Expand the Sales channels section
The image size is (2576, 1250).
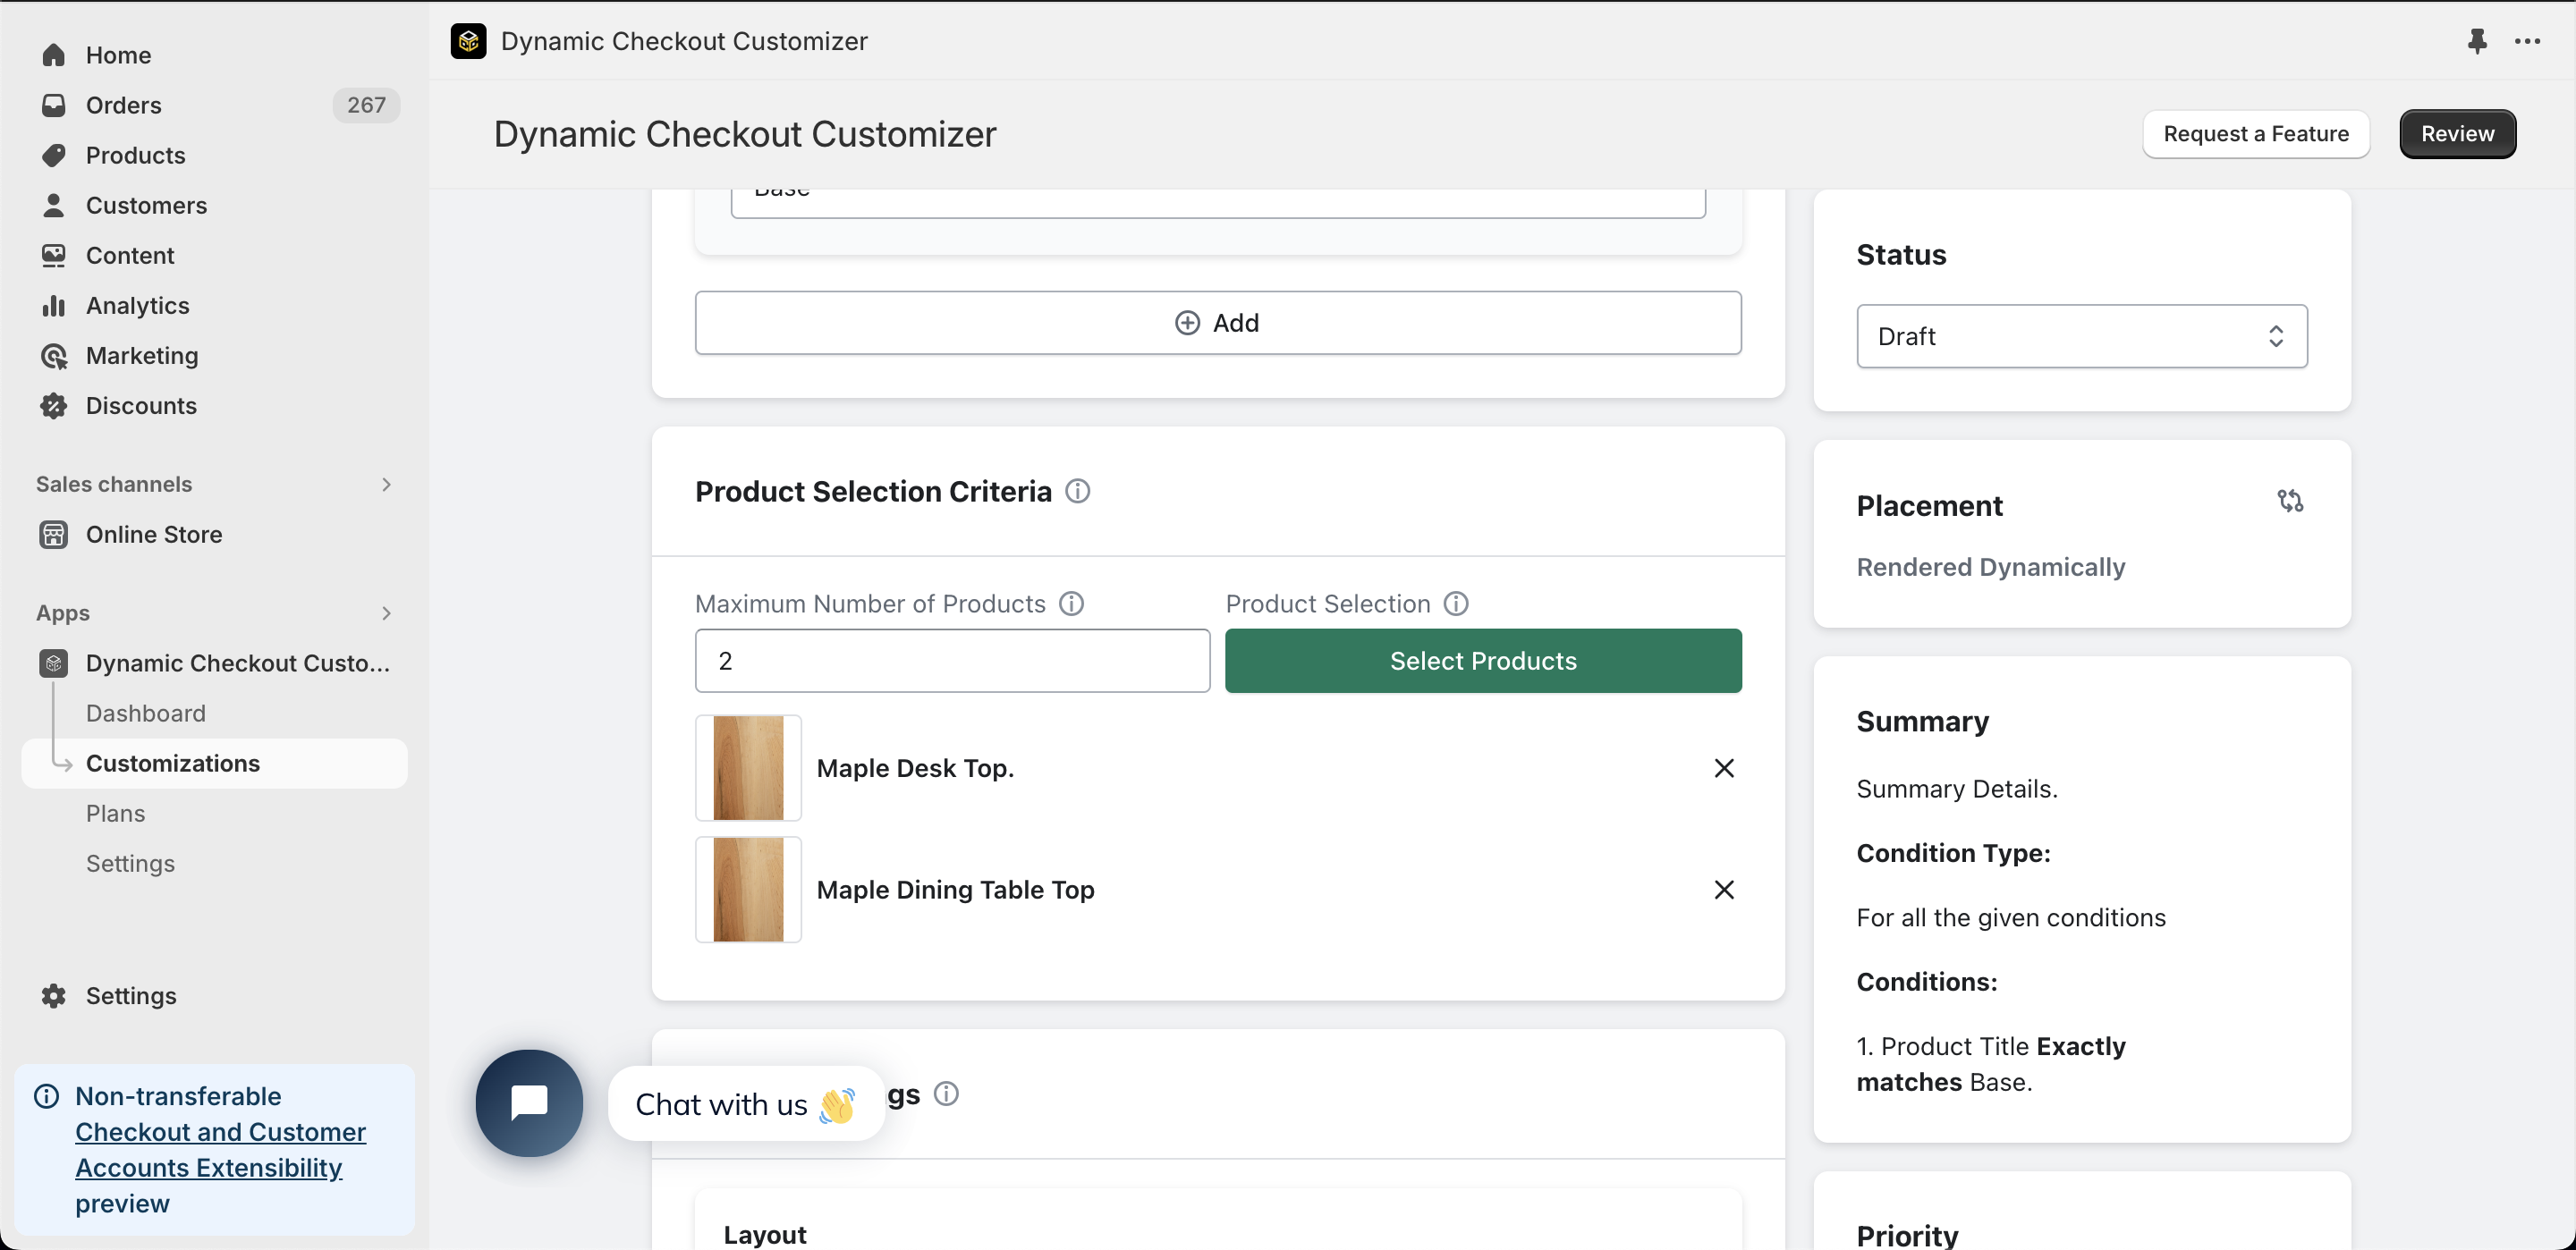coord(386,484)
